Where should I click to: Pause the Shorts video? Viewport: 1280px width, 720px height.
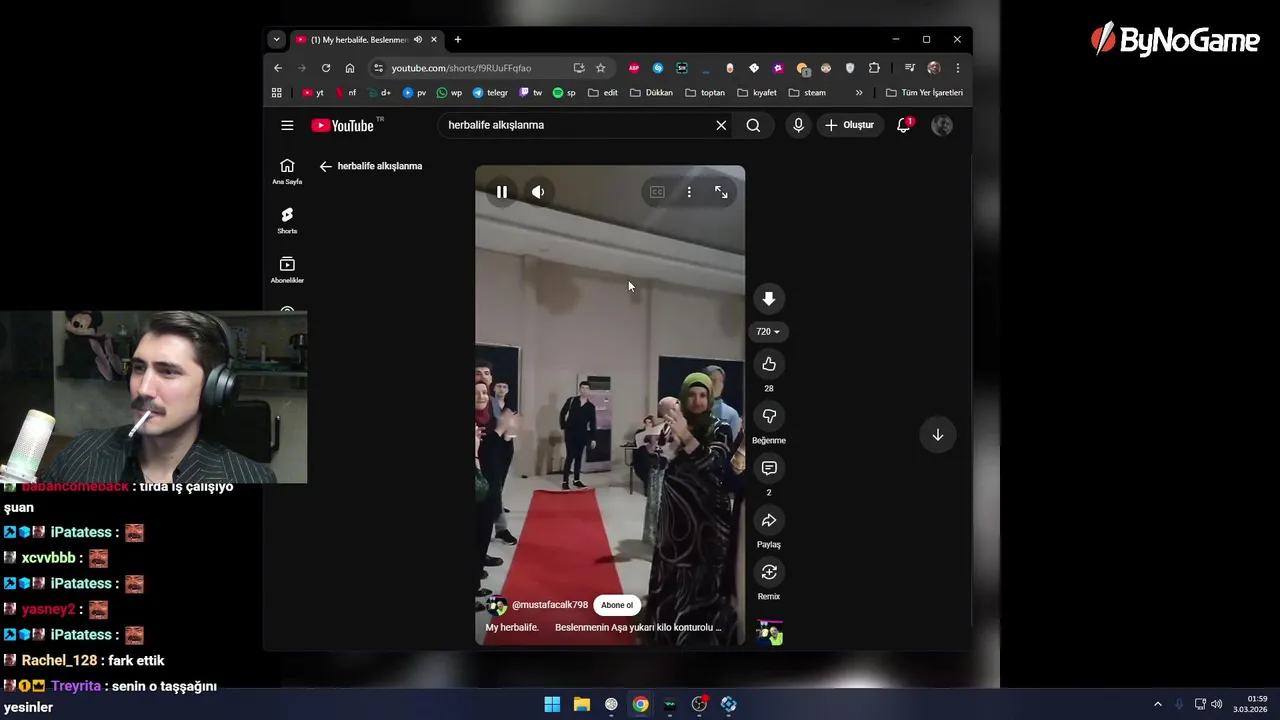[502, 192]
